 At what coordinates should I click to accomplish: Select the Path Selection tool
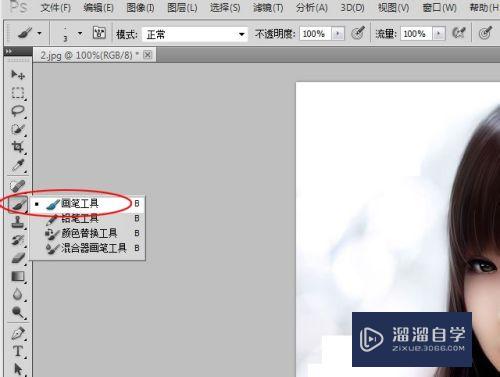(x=18, y=369)
